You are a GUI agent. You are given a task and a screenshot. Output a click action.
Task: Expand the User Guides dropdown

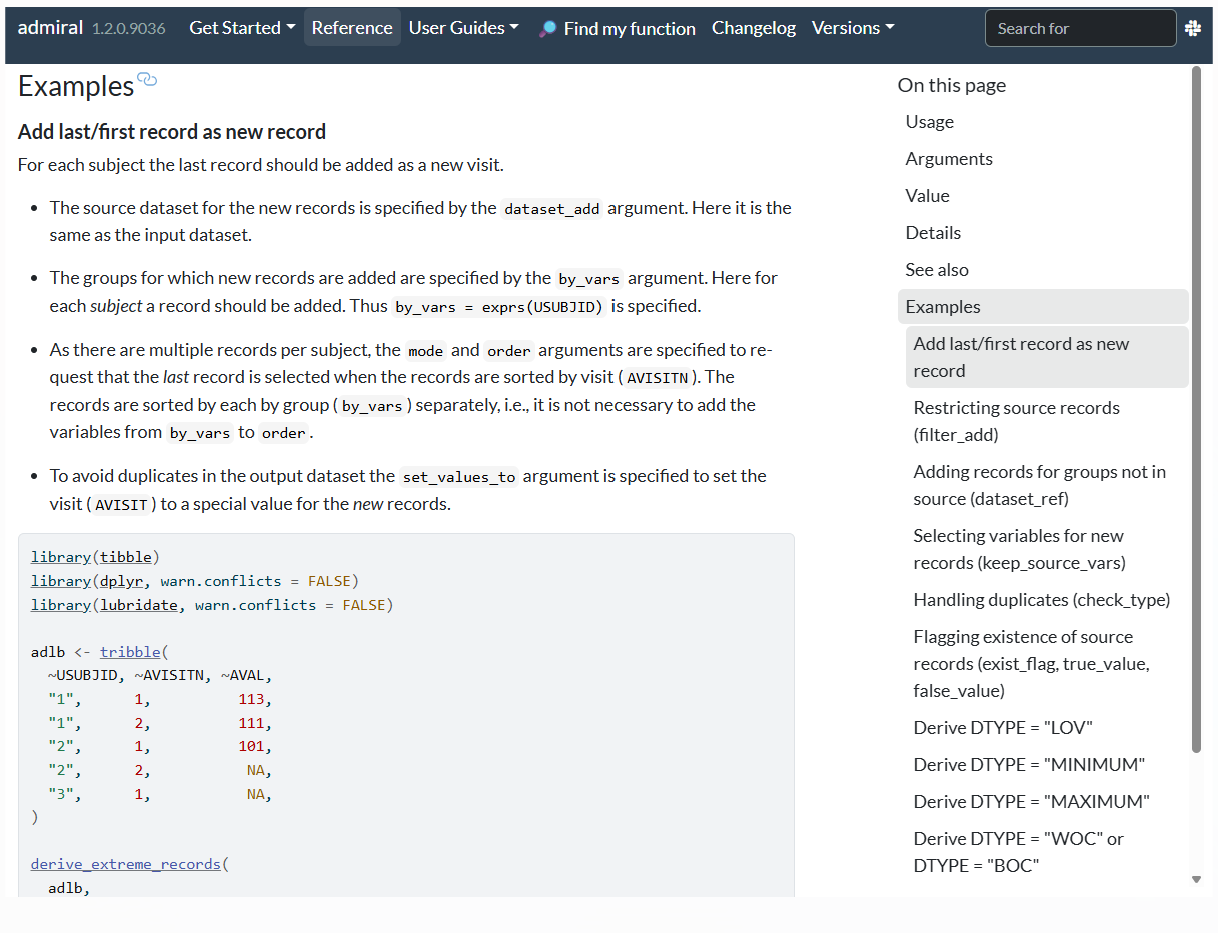463,28
